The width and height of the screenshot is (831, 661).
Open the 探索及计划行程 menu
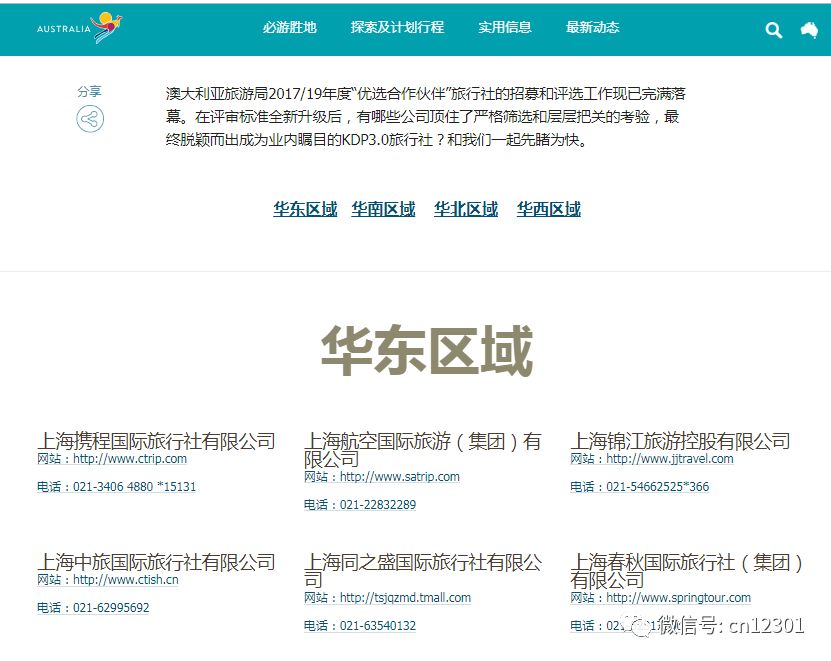[397, 27]
